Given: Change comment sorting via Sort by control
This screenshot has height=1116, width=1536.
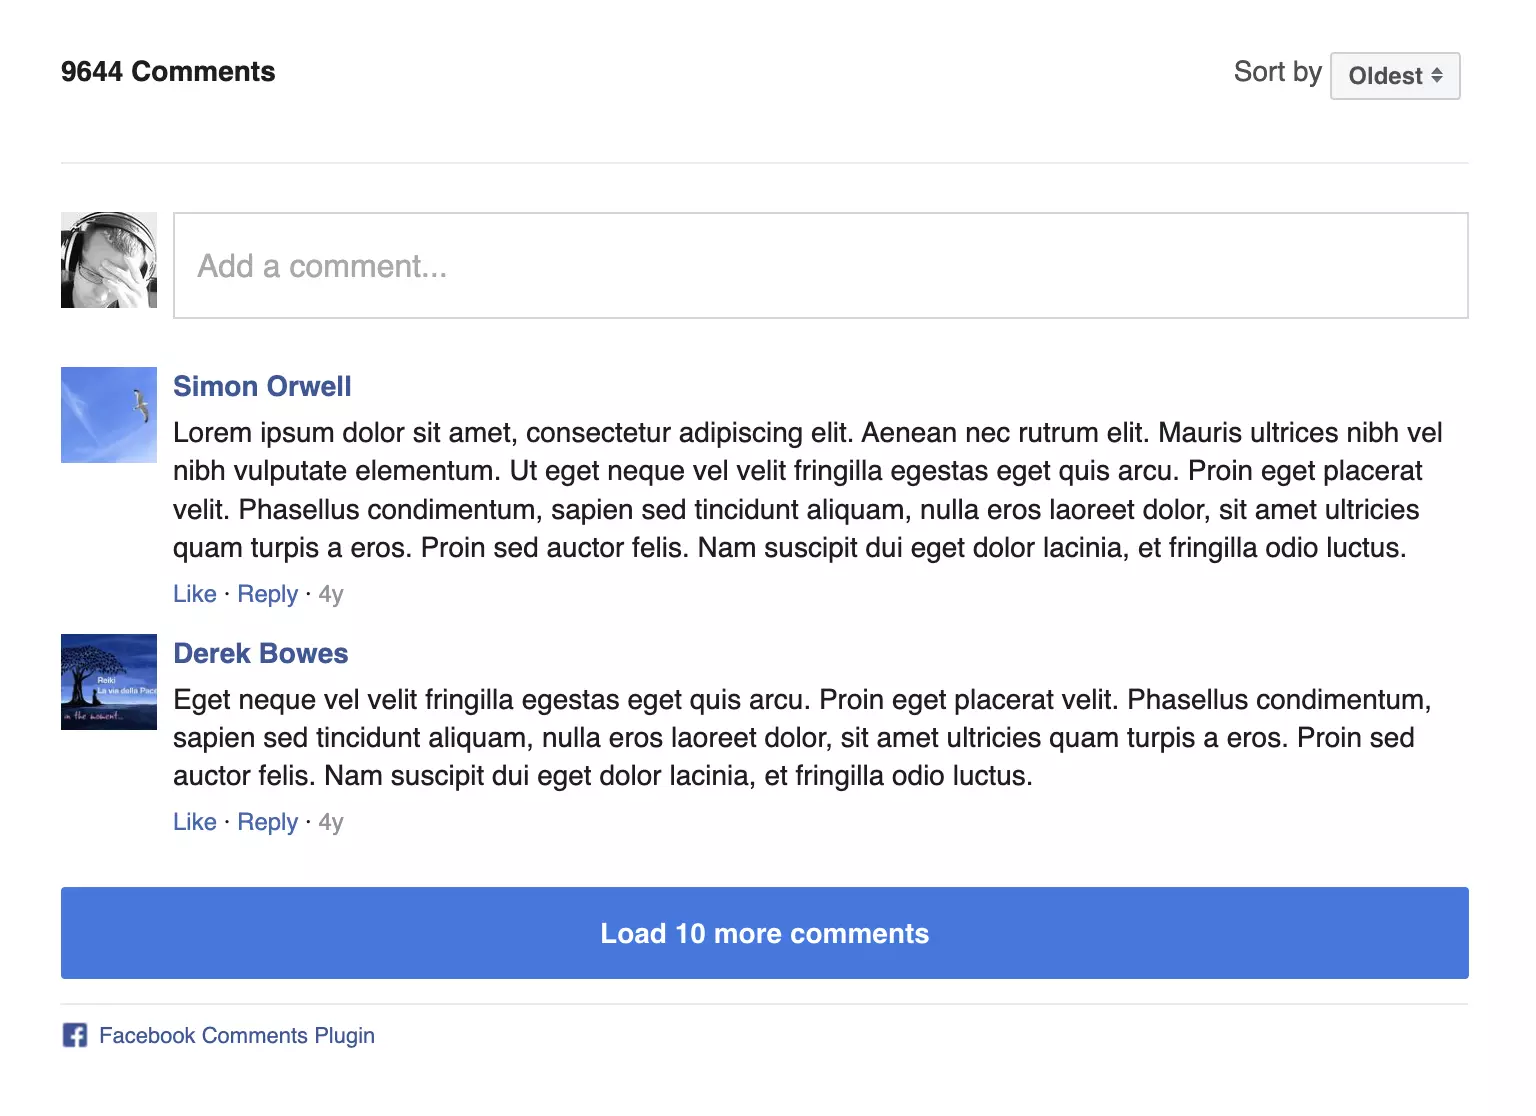Looking at the screenshot, I should coord(1394,75).
